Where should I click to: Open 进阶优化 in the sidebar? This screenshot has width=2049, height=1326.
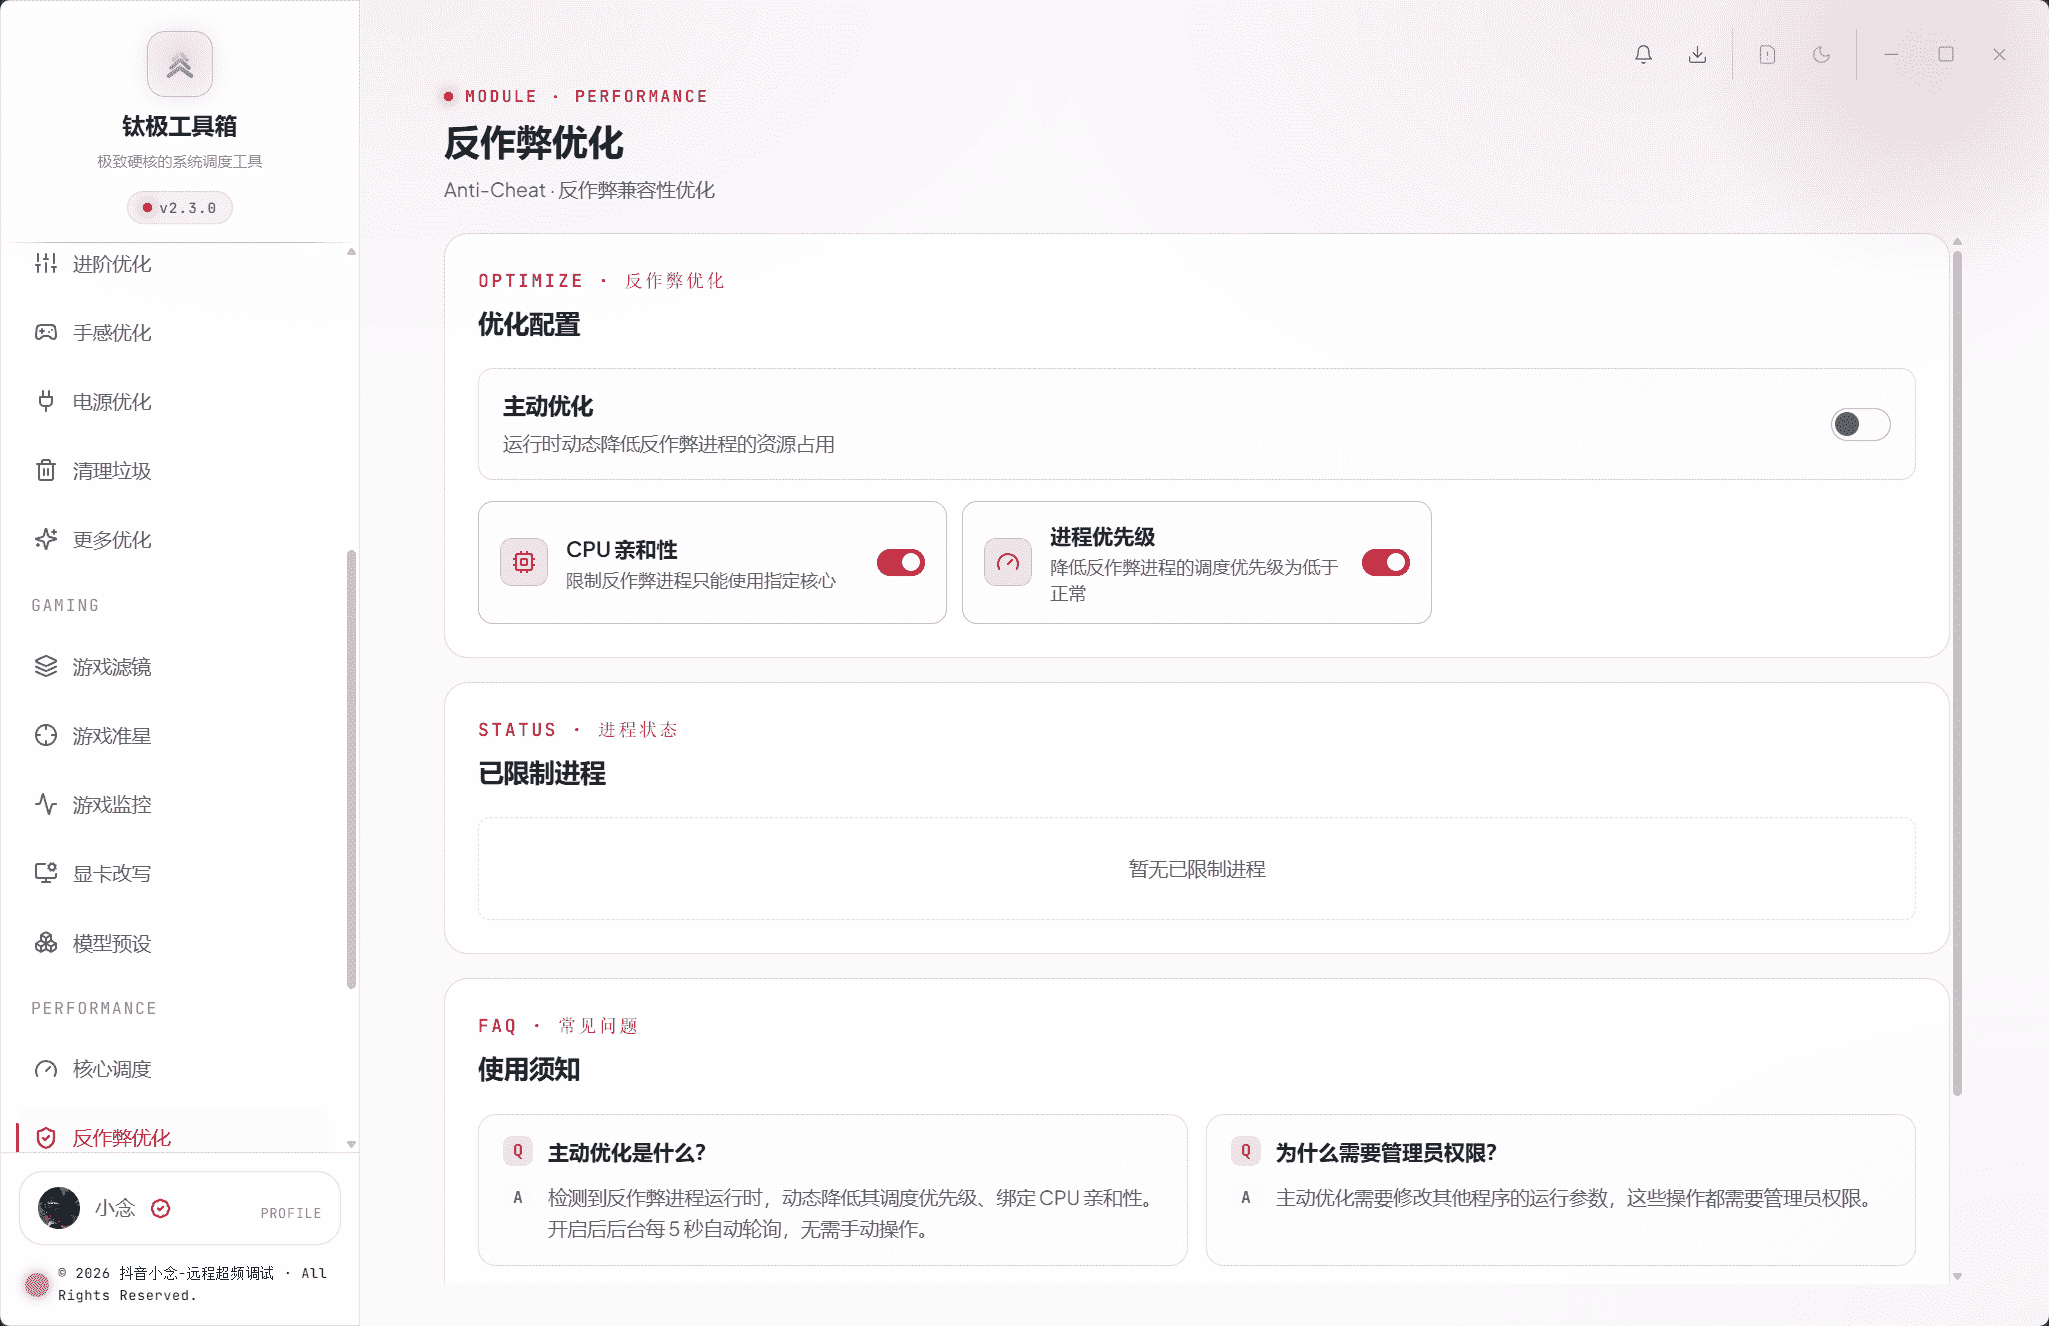[172, 264]
